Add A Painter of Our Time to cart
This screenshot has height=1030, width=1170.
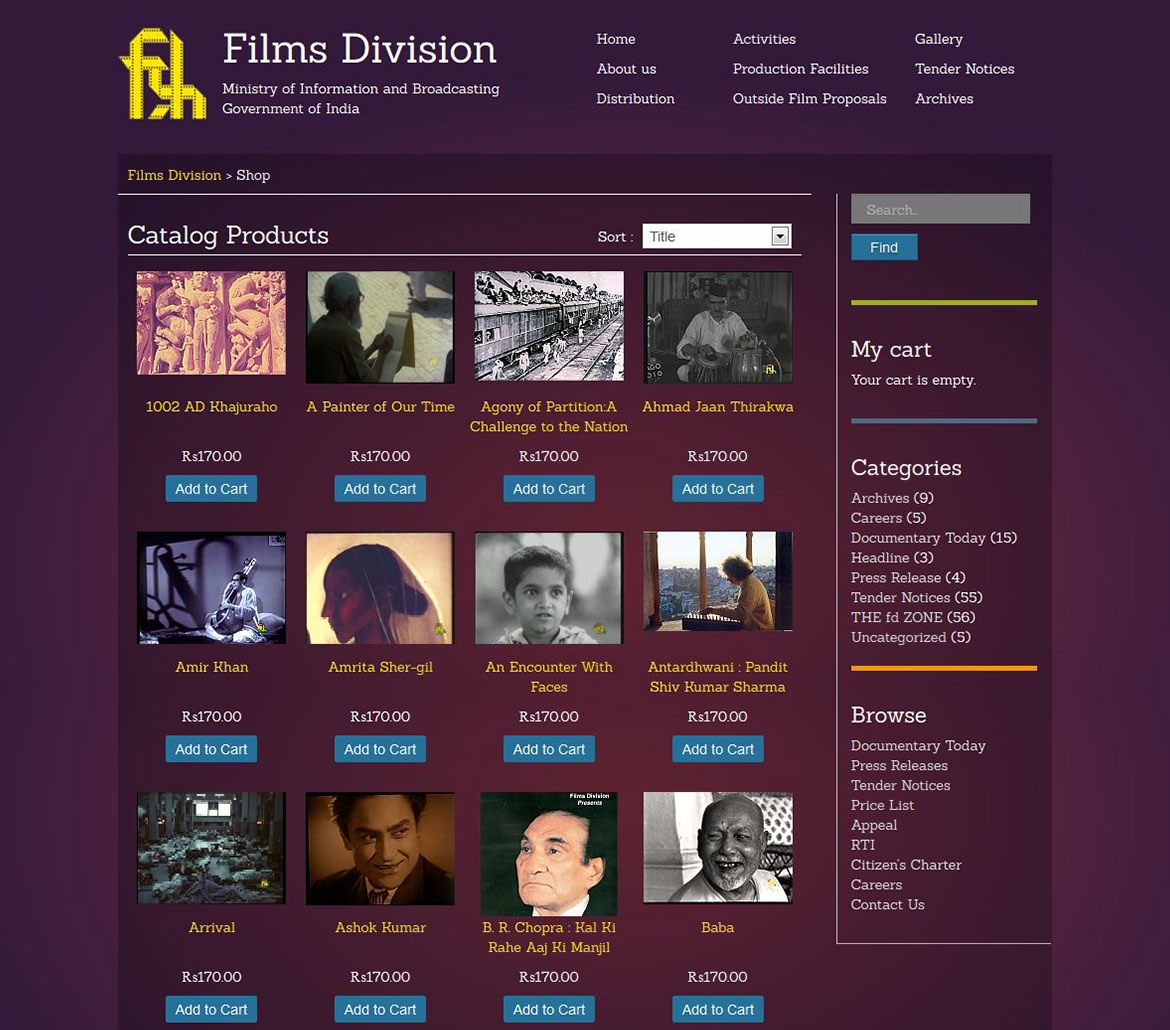[380, 489]
